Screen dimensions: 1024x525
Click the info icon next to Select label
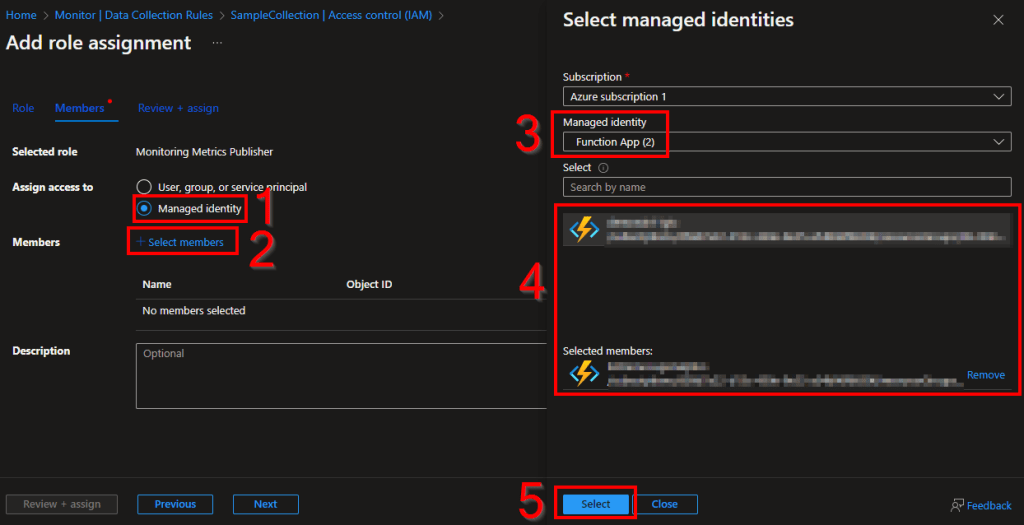[603, 168]
